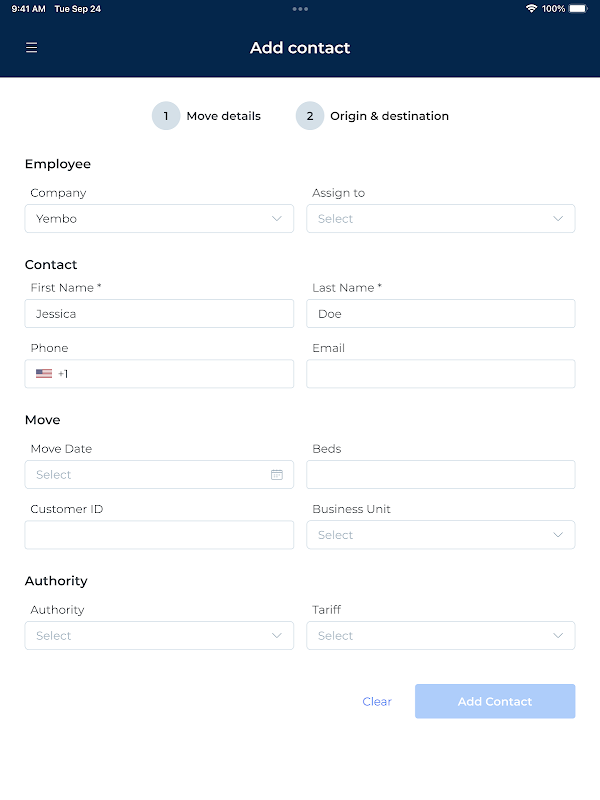The image size is (600, 800).
Task: Go to Origin & destination step
Action: click(x=389, y=116)
